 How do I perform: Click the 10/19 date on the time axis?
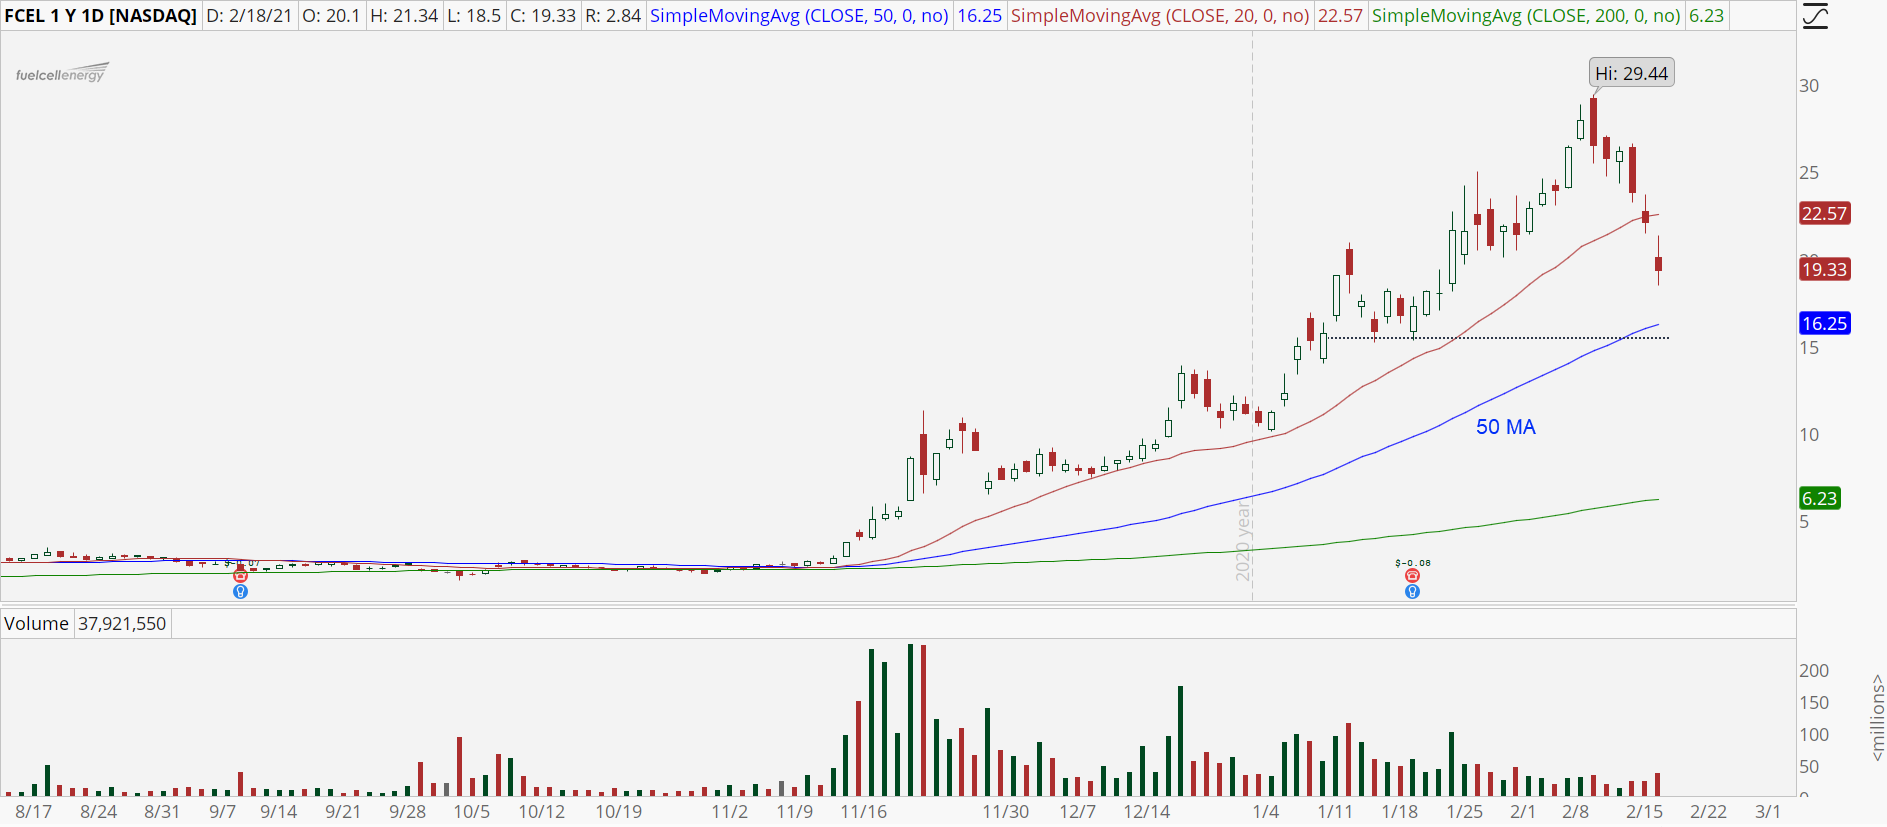[619, 812]
